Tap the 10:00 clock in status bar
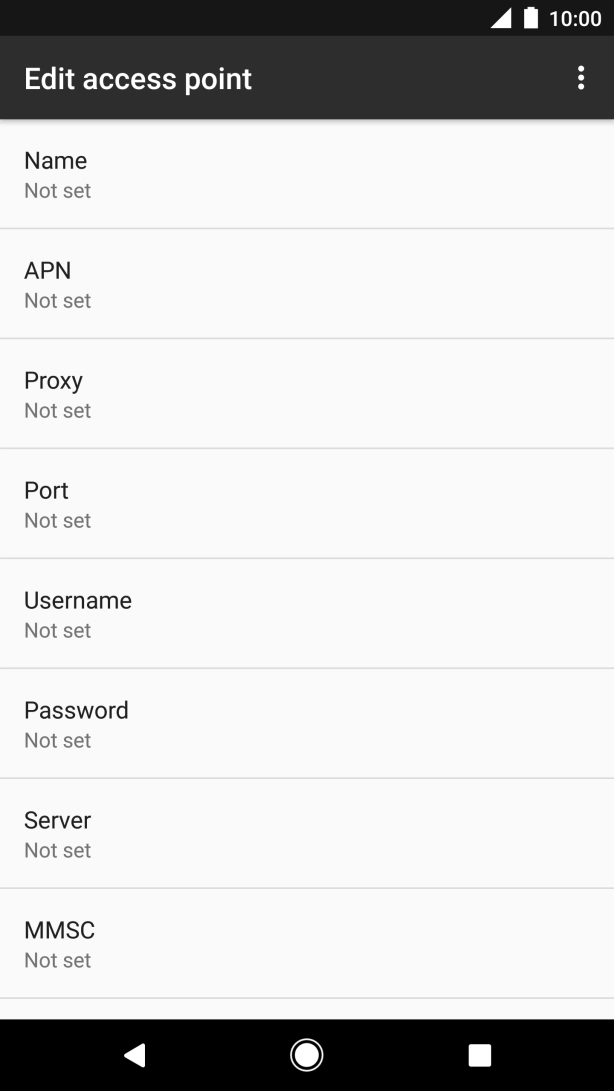The height and width of the screenshot is (1091, 614). click(x=575, y=18)
